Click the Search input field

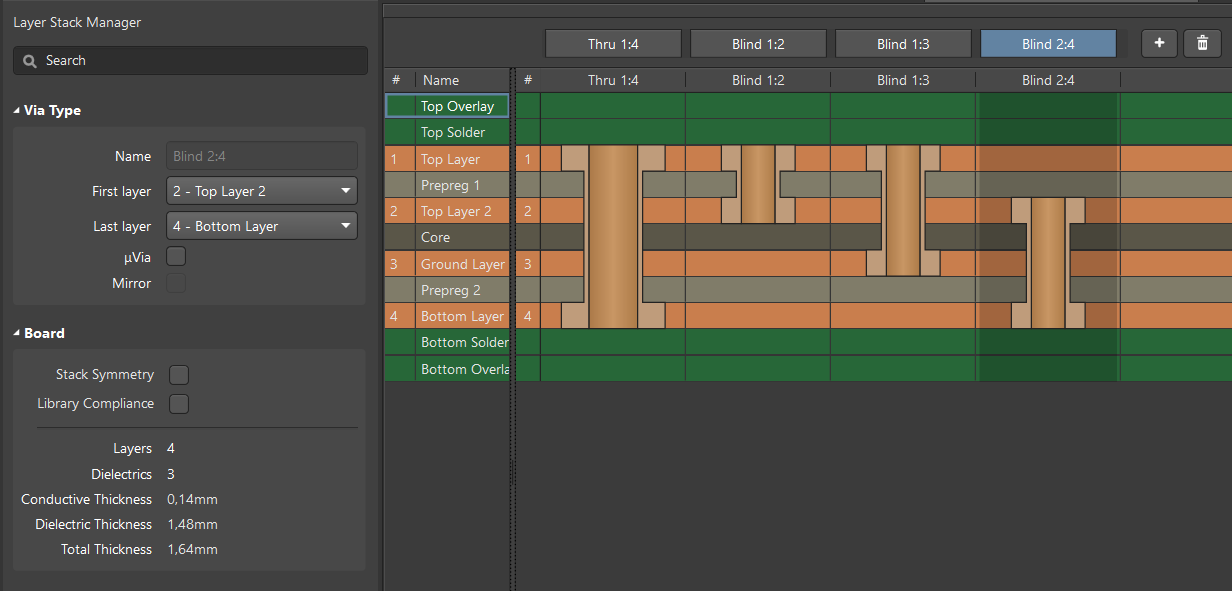click(x=200, y=61)
